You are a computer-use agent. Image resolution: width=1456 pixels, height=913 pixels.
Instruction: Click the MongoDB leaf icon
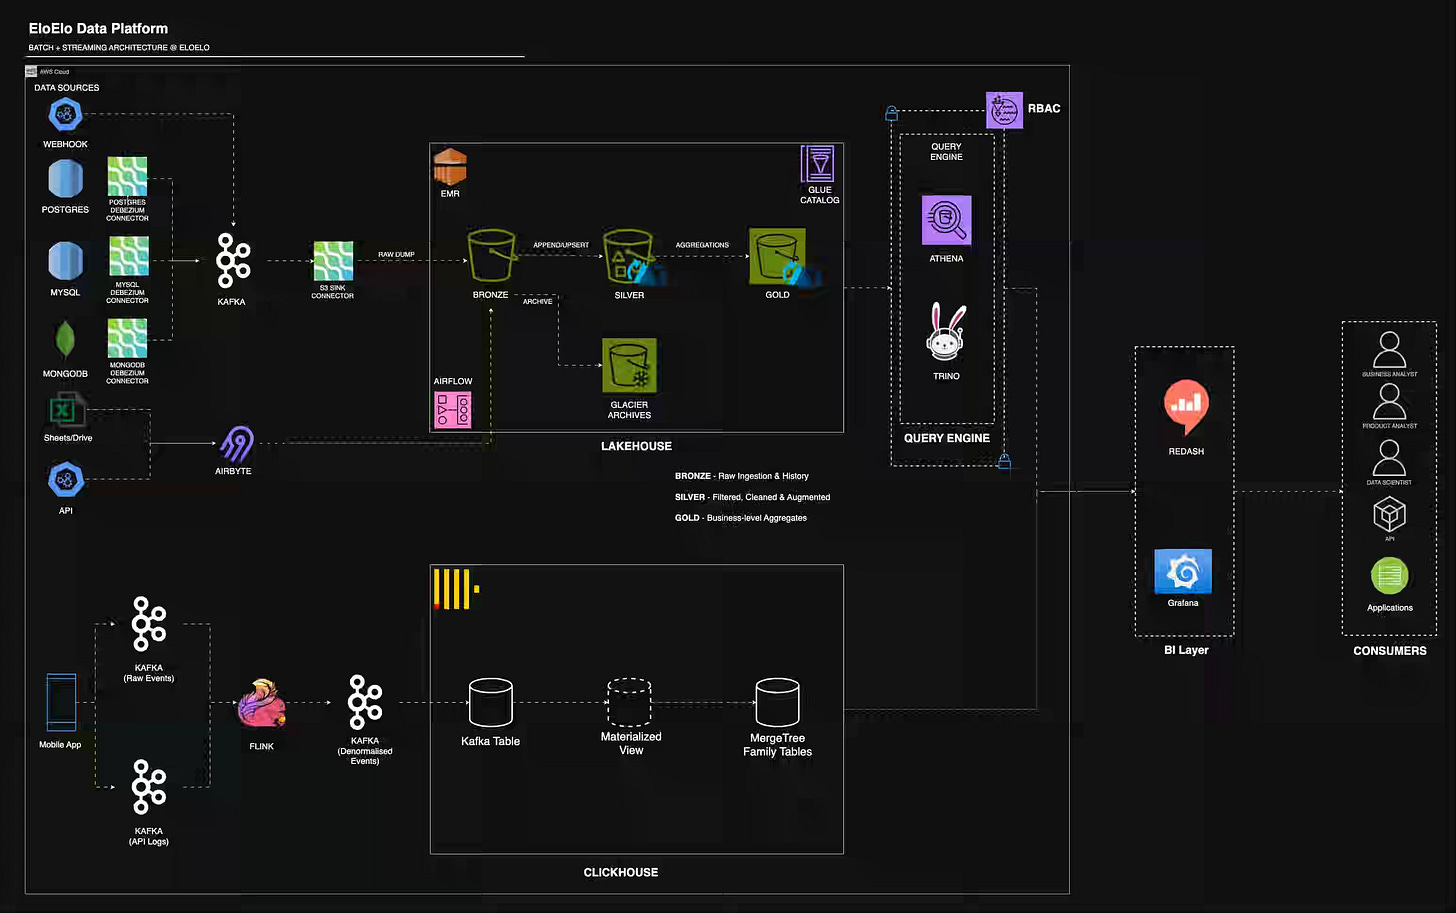pyautogui.click(x=65, y=340)
